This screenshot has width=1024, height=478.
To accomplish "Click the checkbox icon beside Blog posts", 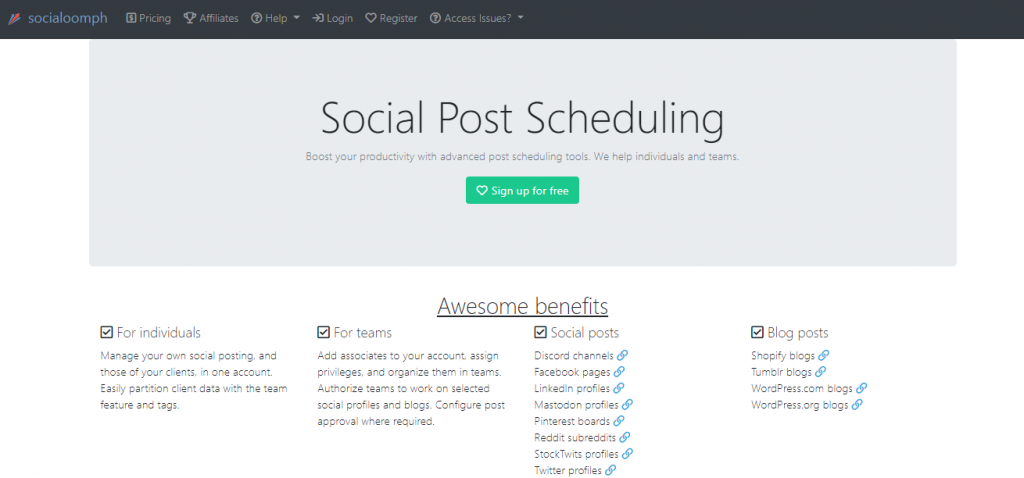I will click(x=758, y=332).
